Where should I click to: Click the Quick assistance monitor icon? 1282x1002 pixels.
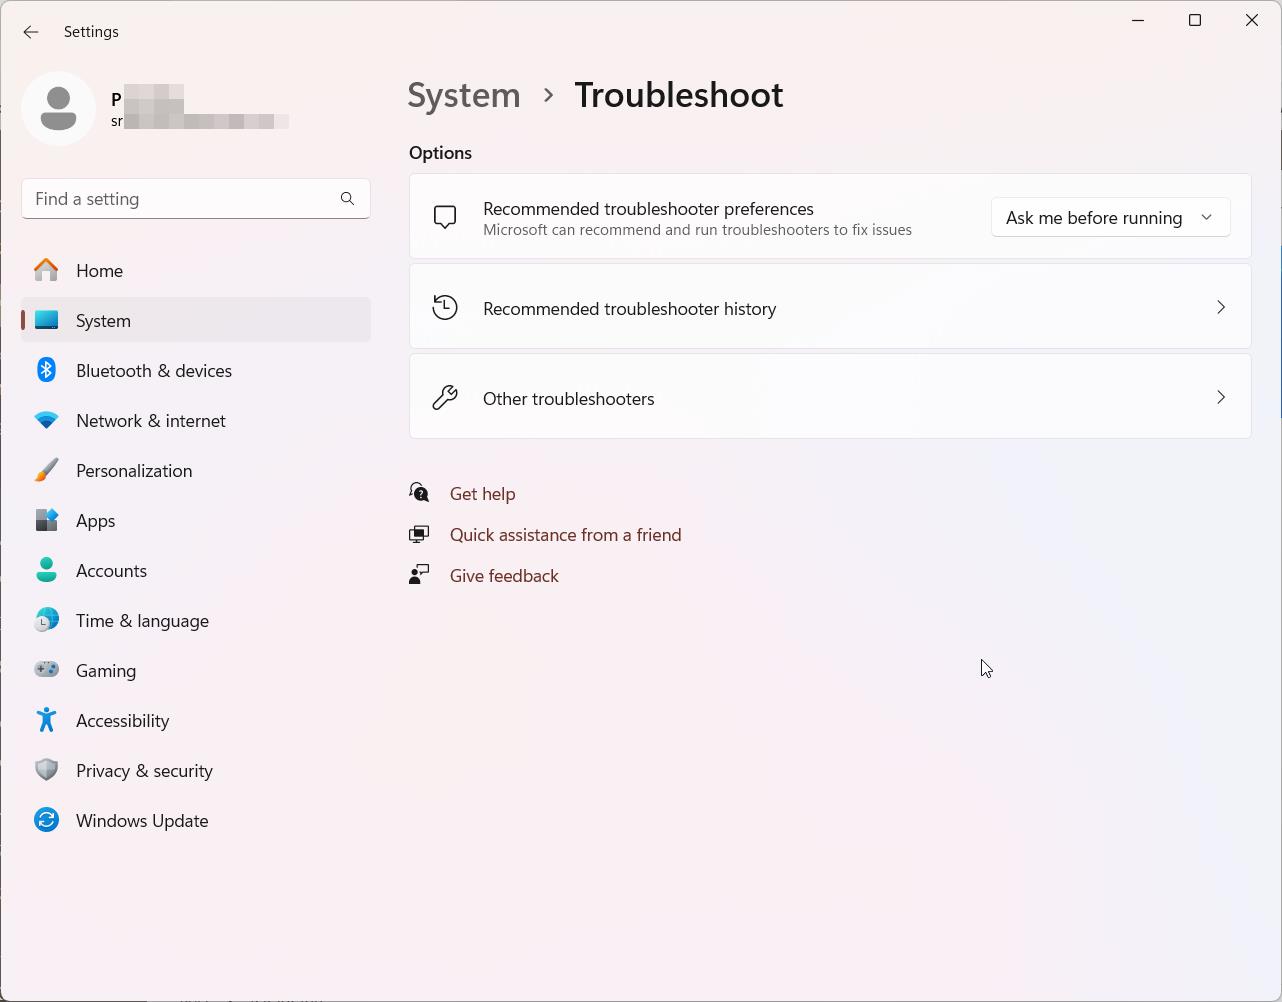[419, 534]
